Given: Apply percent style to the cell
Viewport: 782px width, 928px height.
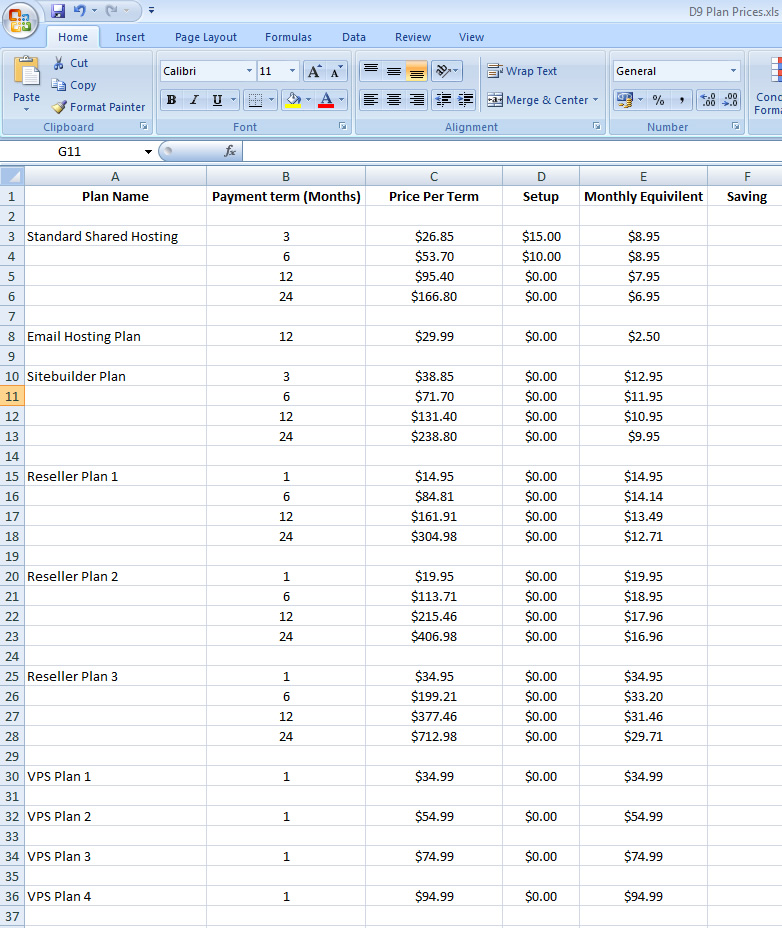Looking at the screenshot, I should click(658, 100).
